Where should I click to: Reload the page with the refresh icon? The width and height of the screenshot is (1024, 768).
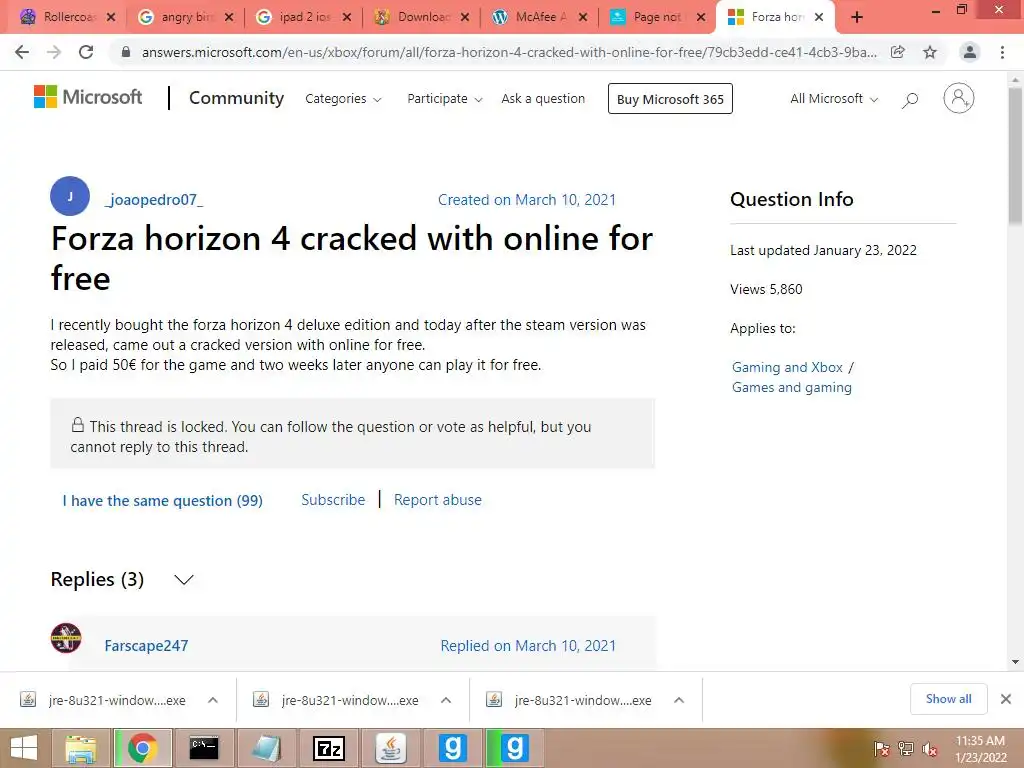pos(86,52)
